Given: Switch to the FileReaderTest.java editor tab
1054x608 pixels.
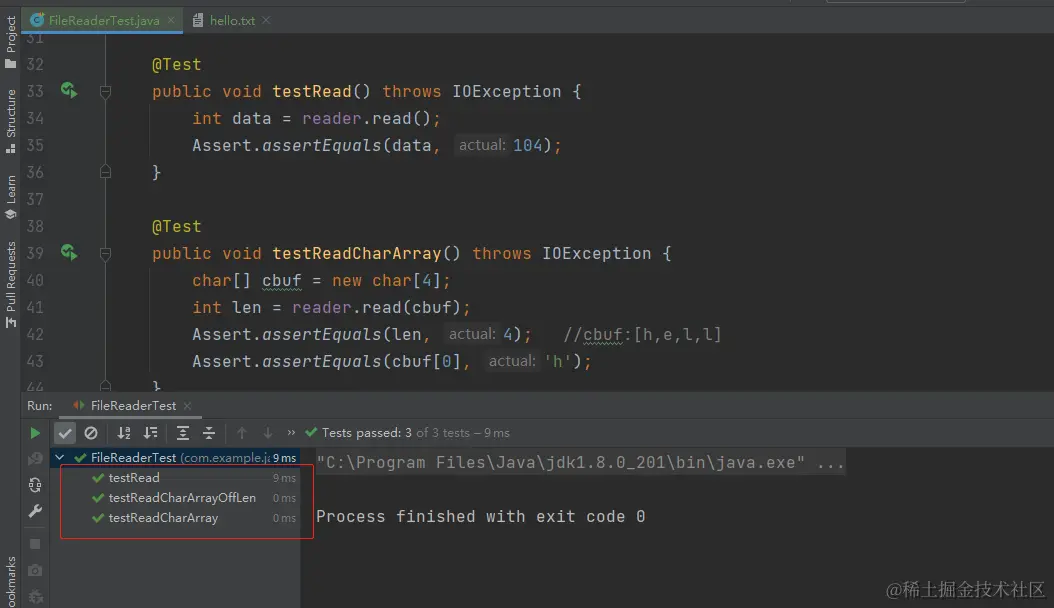Looking at the screenshot, I should [103, 20].
